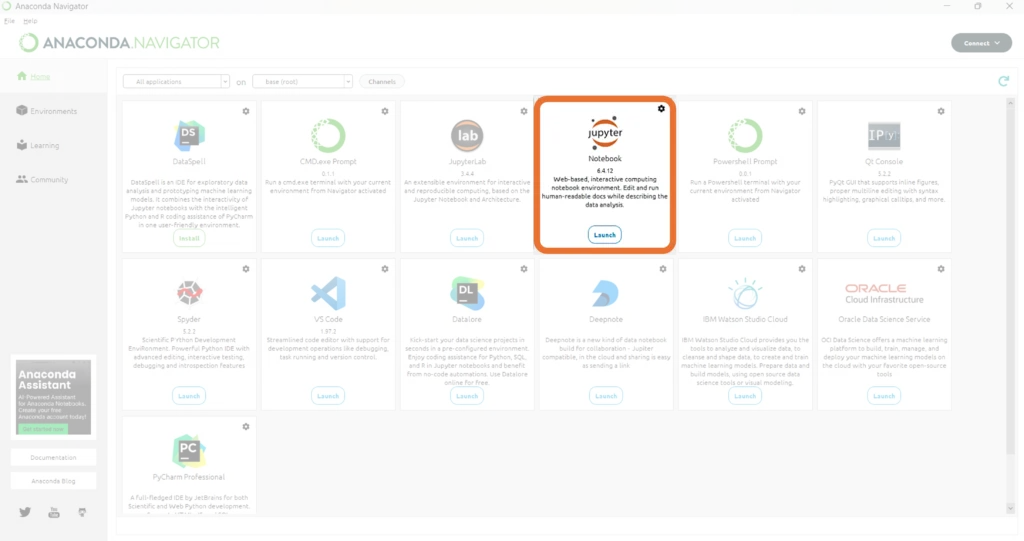Open gear settings on Oracle Data Science card

pos(941,269)
